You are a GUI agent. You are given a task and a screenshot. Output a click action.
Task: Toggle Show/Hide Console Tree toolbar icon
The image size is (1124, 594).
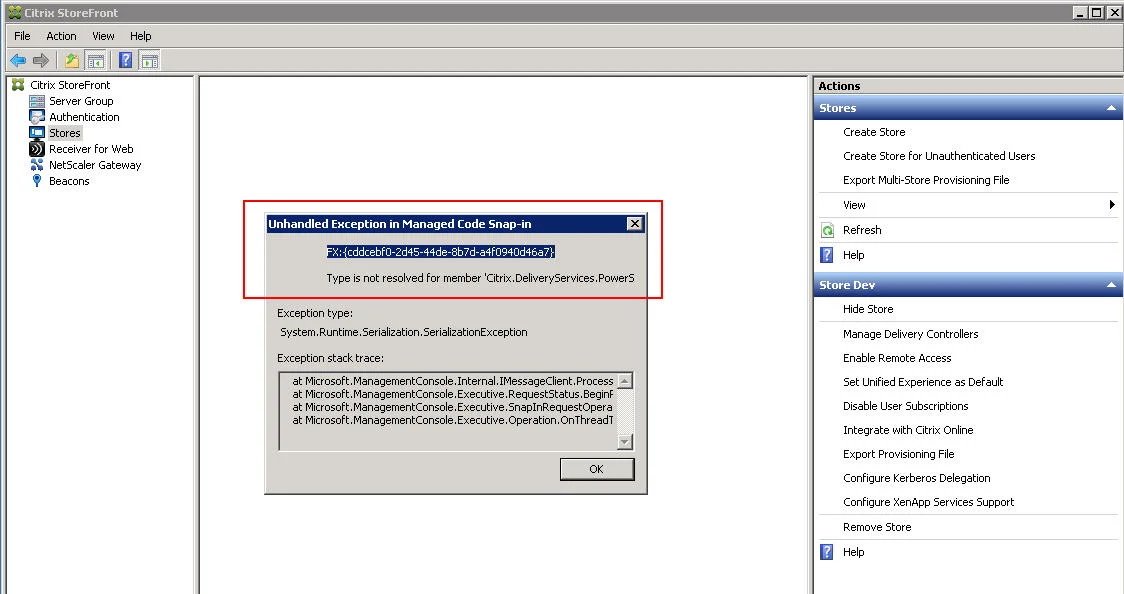[95, 61]
